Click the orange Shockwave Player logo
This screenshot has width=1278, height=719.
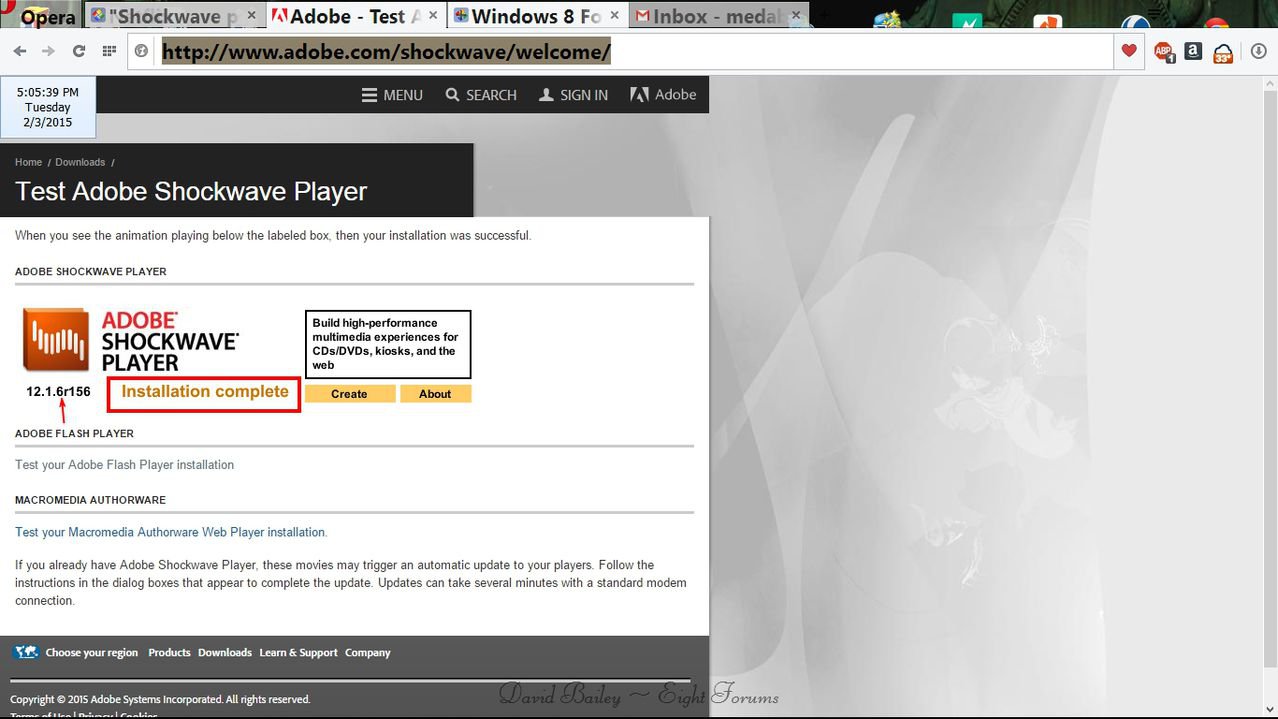click(x=56, y=340)
